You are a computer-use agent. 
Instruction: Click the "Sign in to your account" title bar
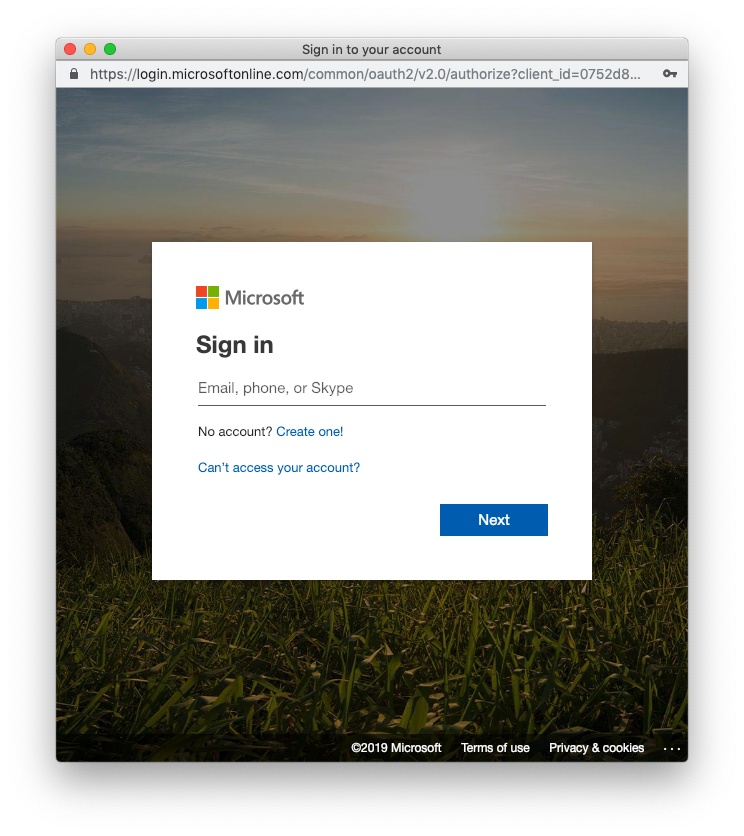click(371, 49)
